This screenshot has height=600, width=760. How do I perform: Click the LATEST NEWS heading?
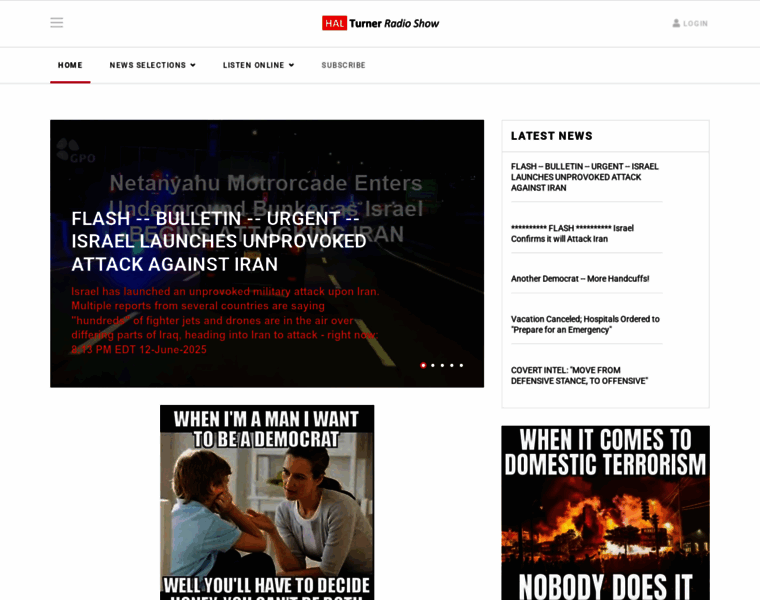click(552, 136)
